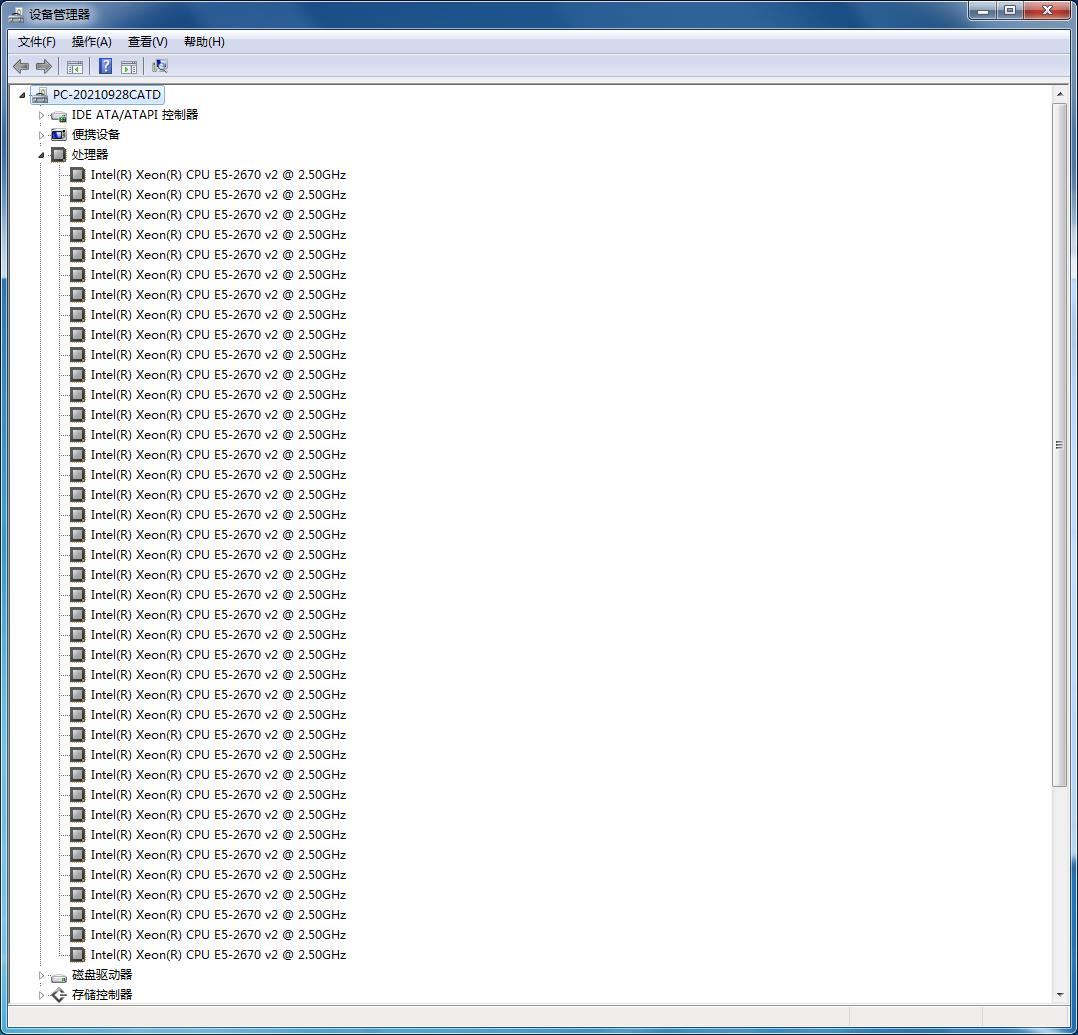The width and height of the screenshot is (1078, 1035).
Task: Open the 文件(F) menu
Action: (36, 42)
